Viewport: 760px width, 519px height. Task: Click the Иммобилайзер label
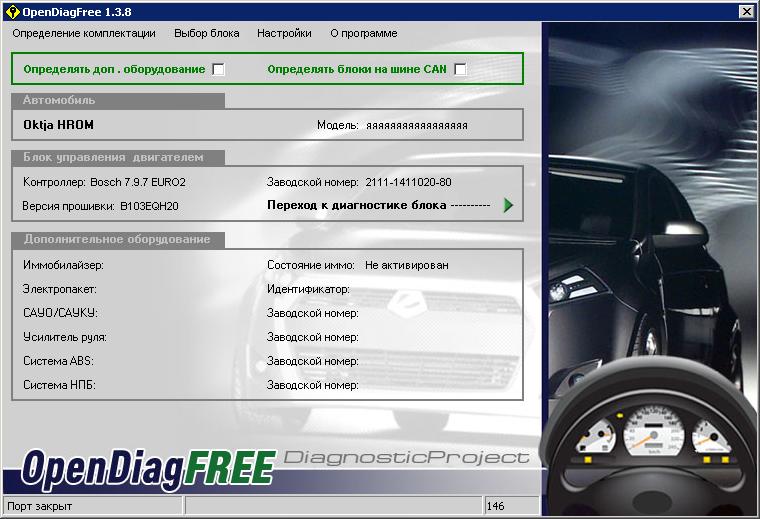click(63, 265)
